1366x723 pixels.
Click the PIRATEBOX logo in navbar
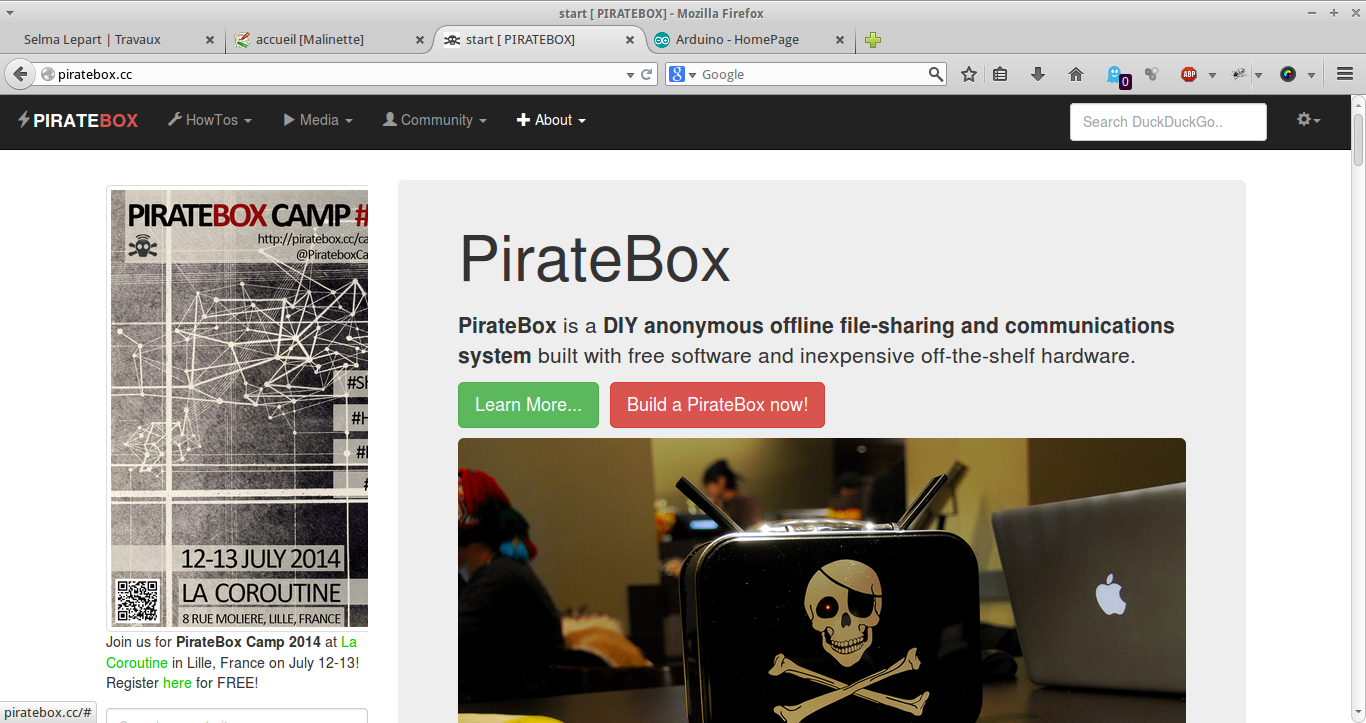tap(77, 120)
